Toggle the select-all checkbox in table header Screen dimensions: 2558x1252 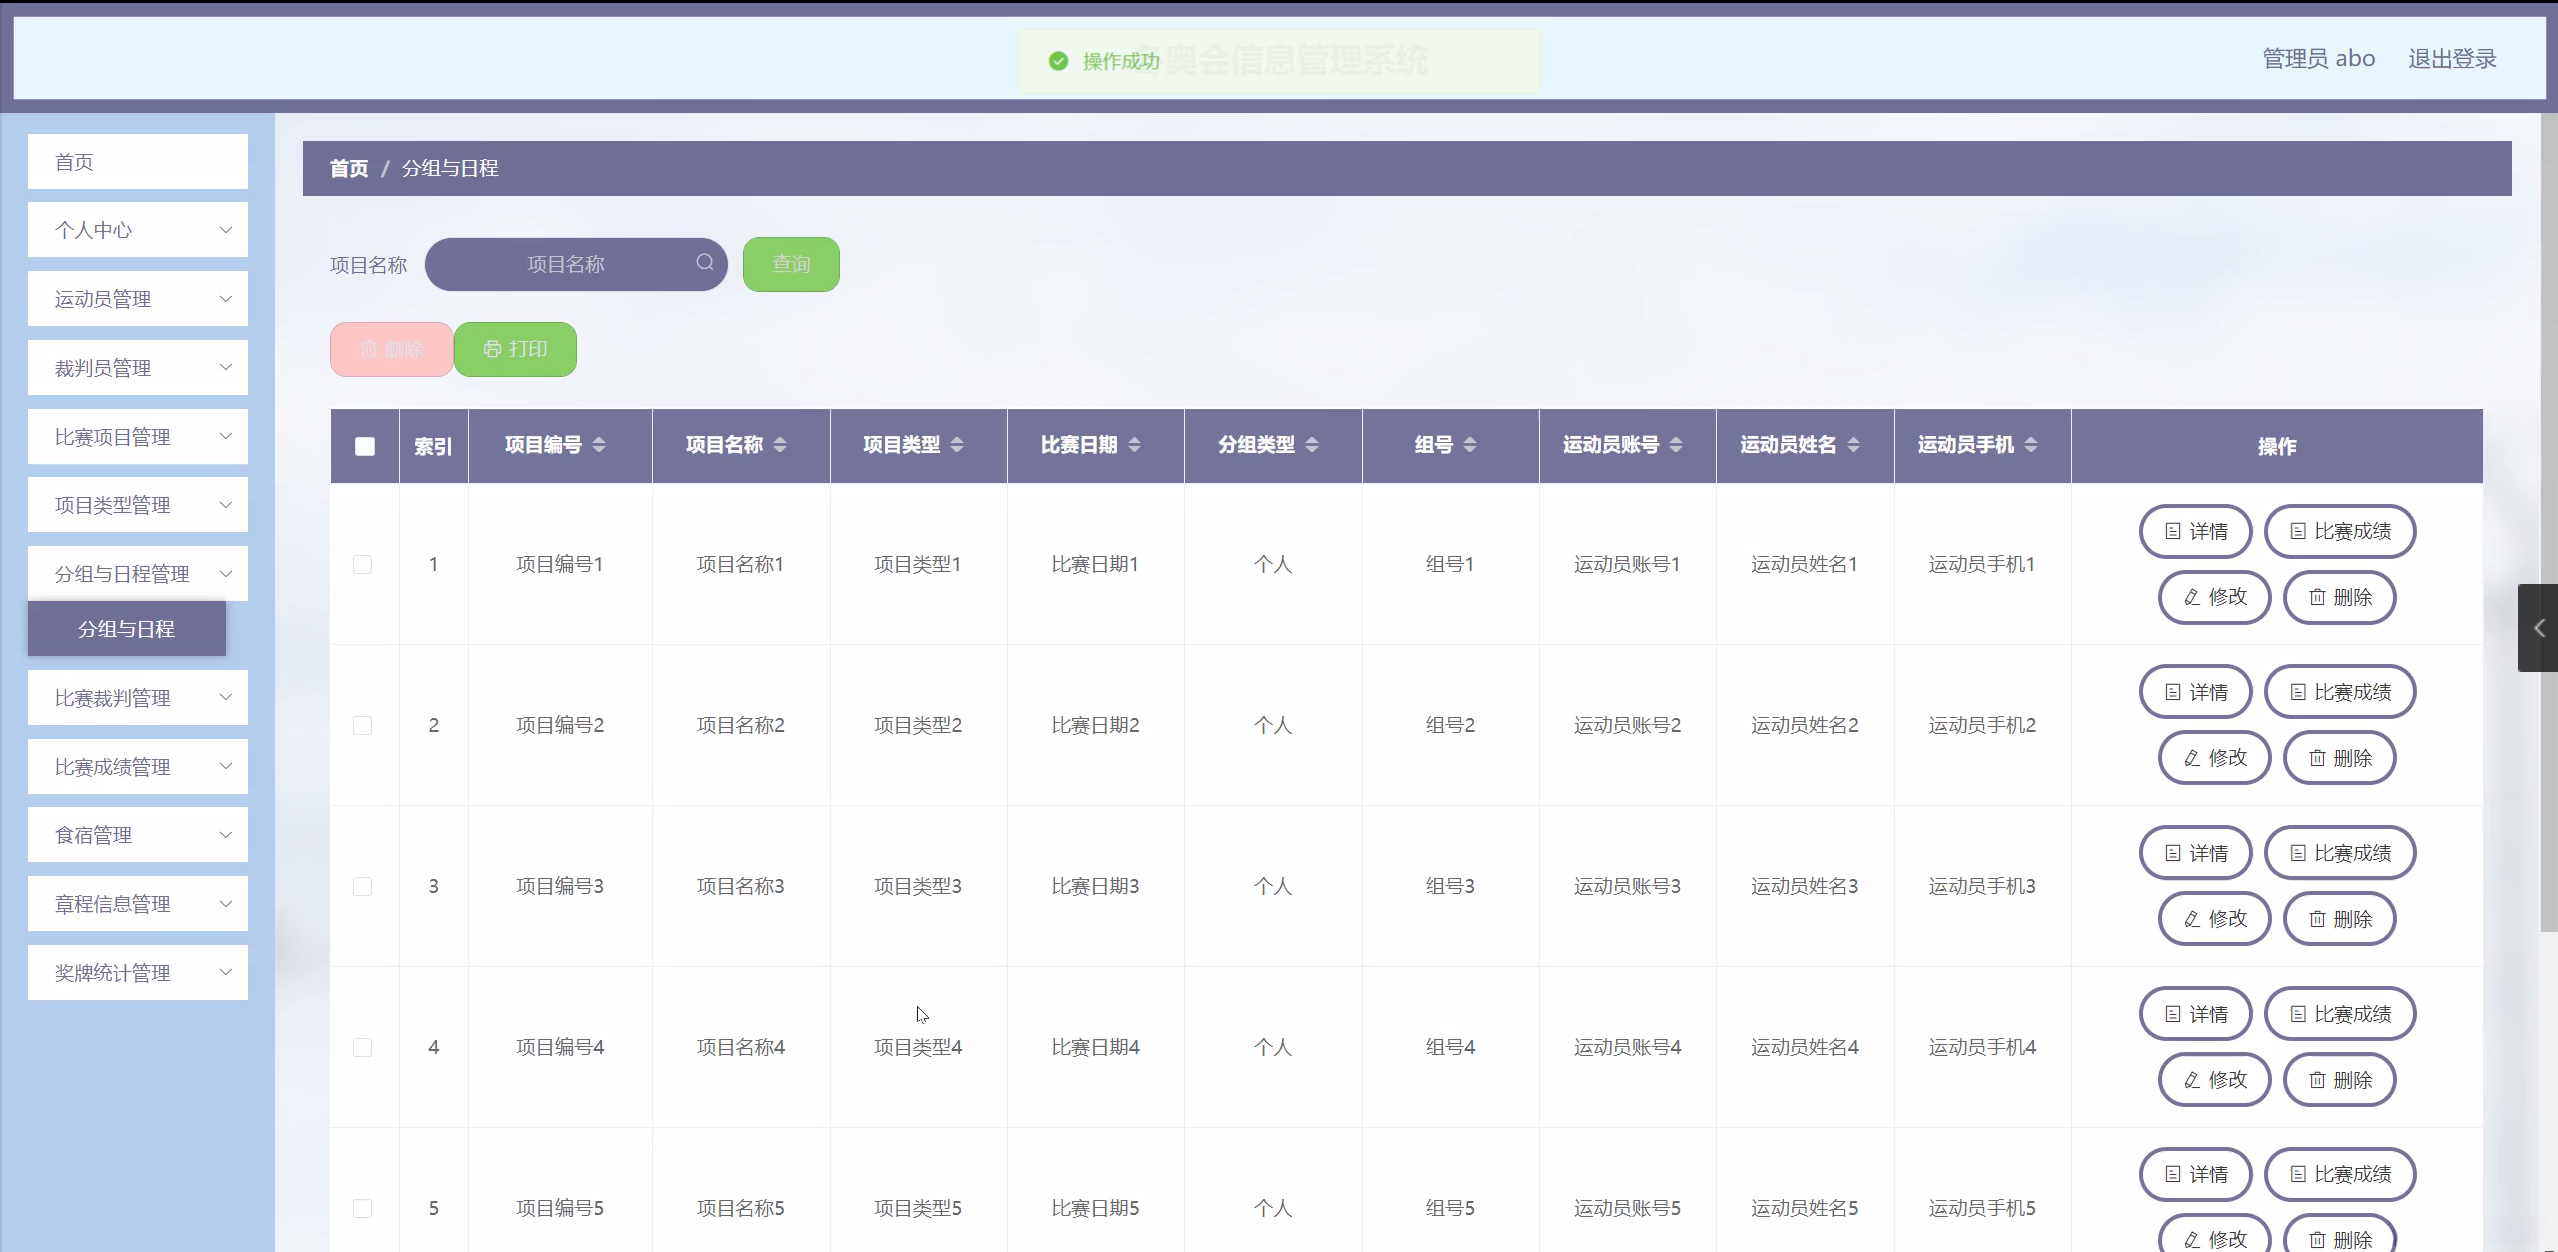(x=365, y=446)
